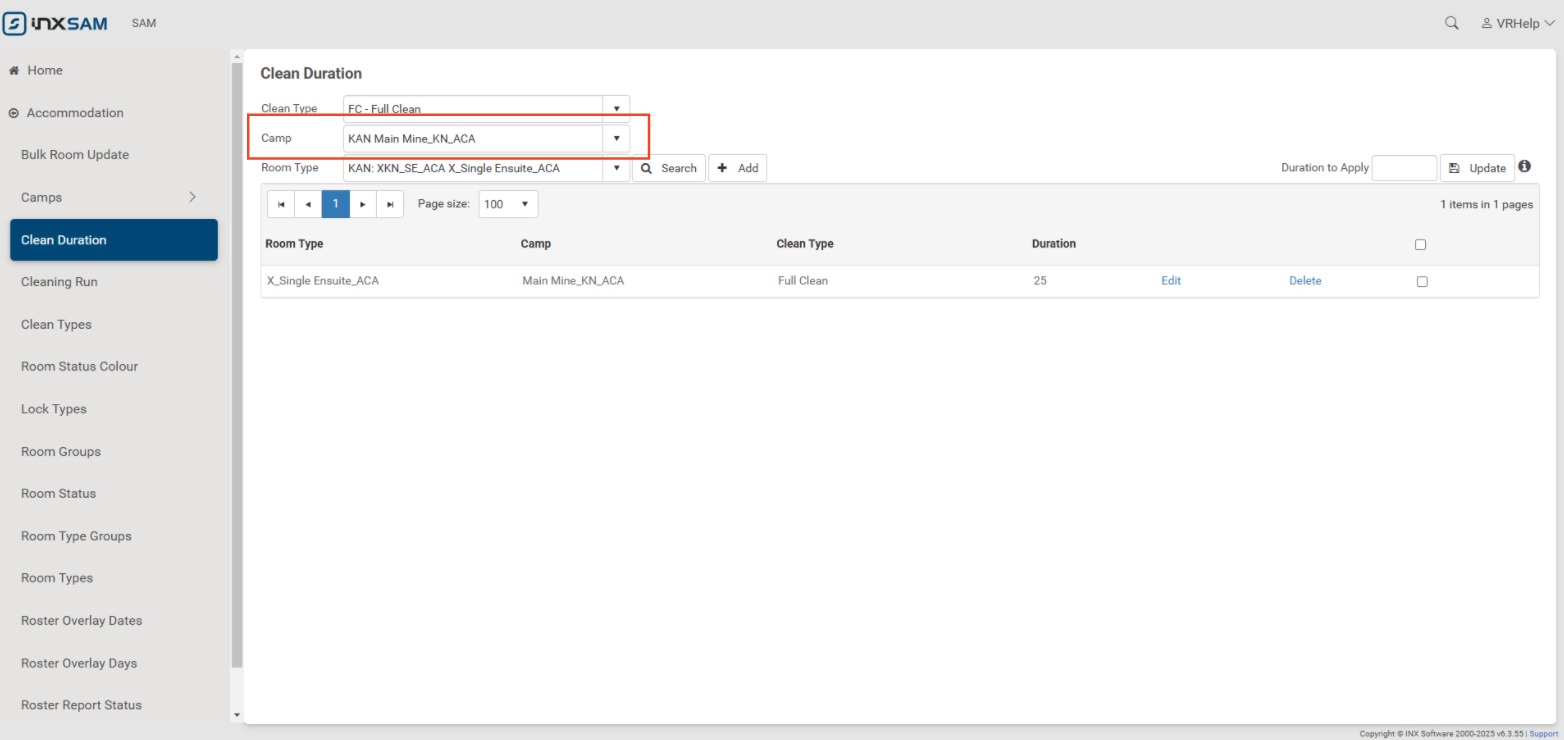
Task: Open the Room Type dropdown
Action: coord(616,168)
